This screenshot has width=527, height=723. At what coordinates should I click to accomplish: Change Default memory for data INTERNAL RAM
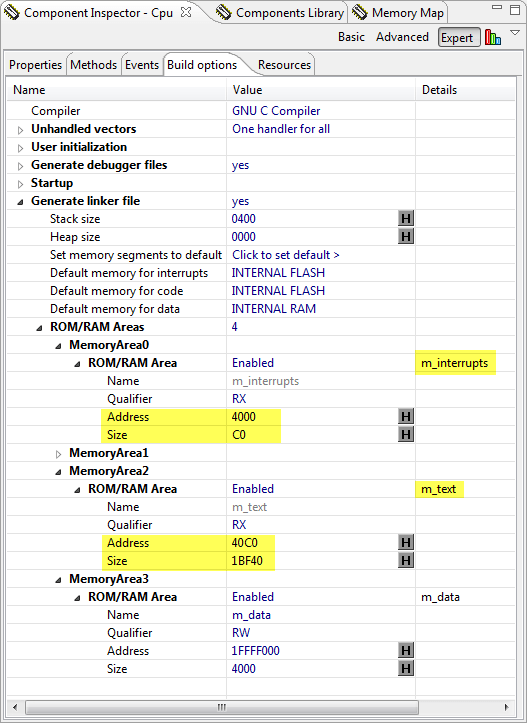[274, 308]
